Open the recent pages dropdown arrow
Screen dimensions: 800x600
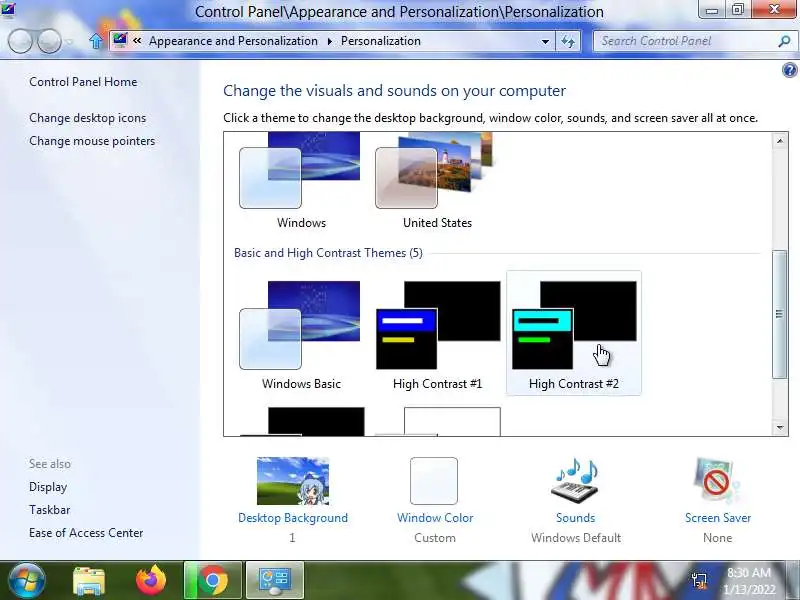(x=69, y=41)
